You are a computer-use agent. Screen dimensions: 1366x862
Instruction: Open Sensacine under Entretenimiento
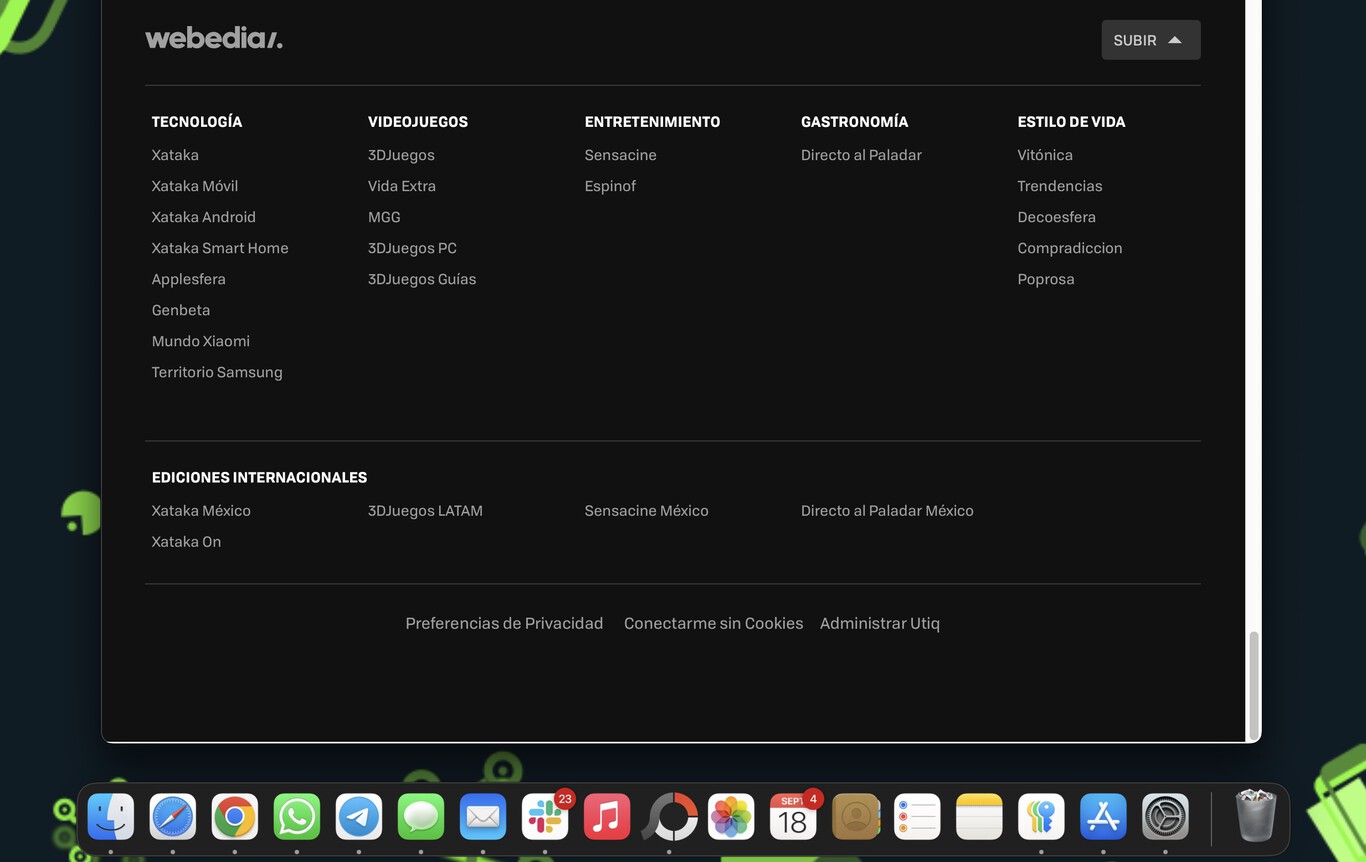tap(621, 155)
